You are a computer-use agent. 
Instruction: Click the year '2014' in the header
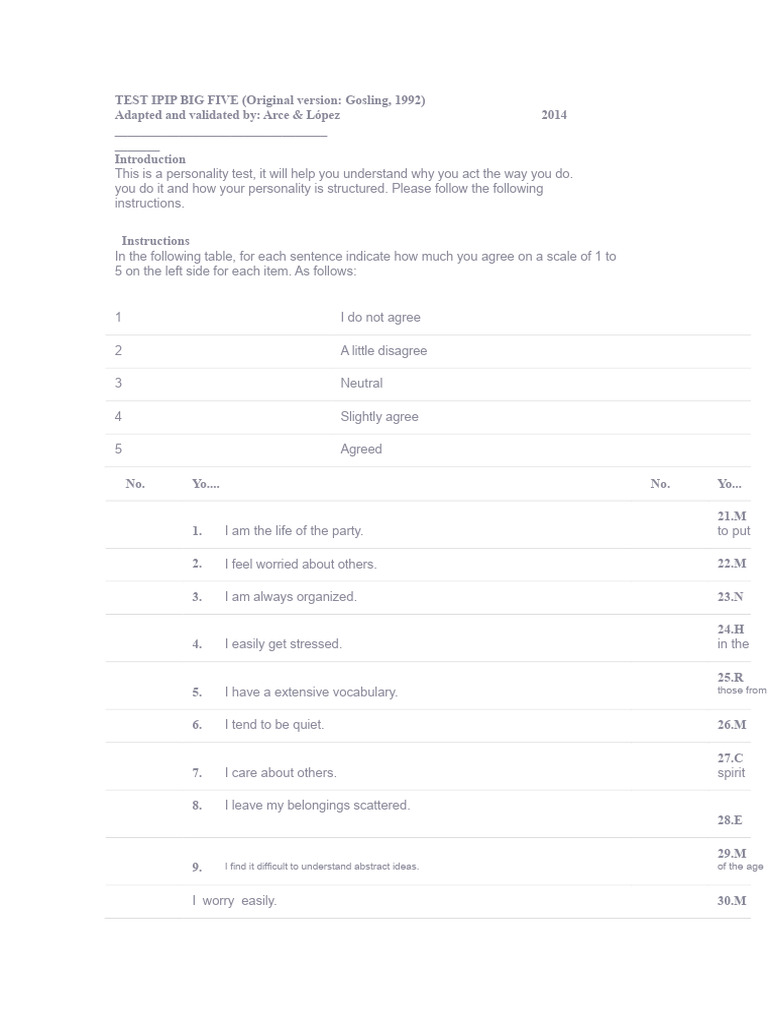[x=554, y=115]
